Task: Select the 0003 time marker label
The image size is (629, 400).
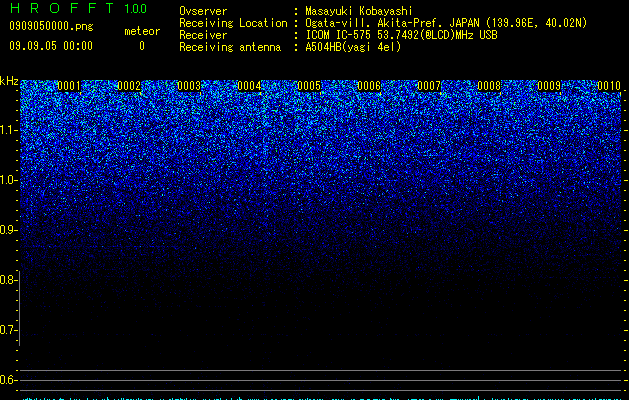Action: pos(189,86)
